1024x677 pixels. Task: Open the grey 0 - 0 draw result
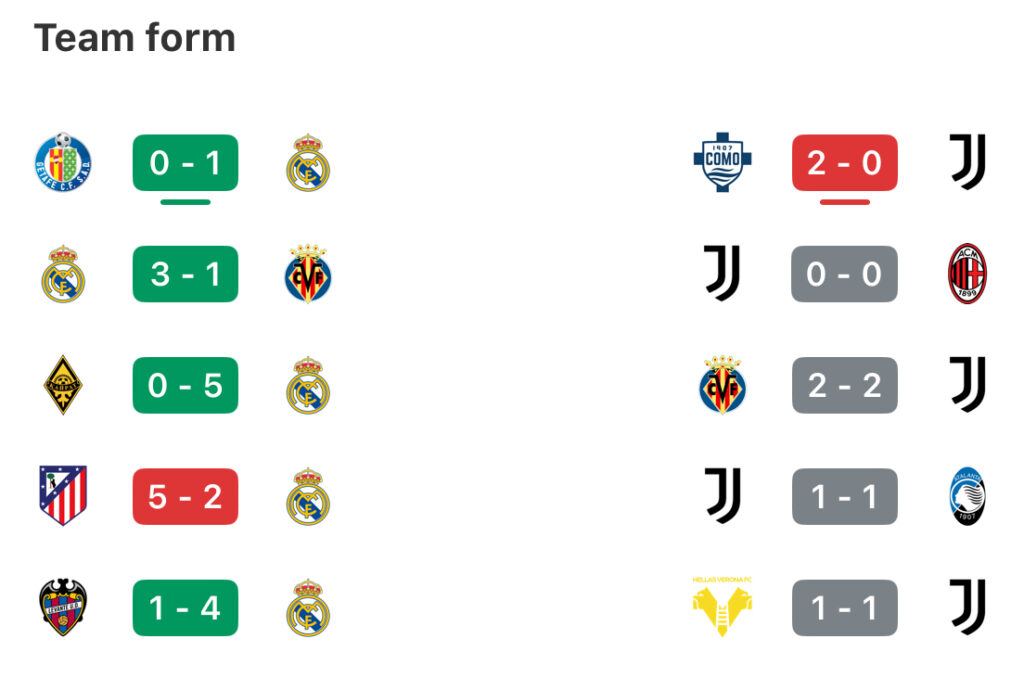coord(844,273)
